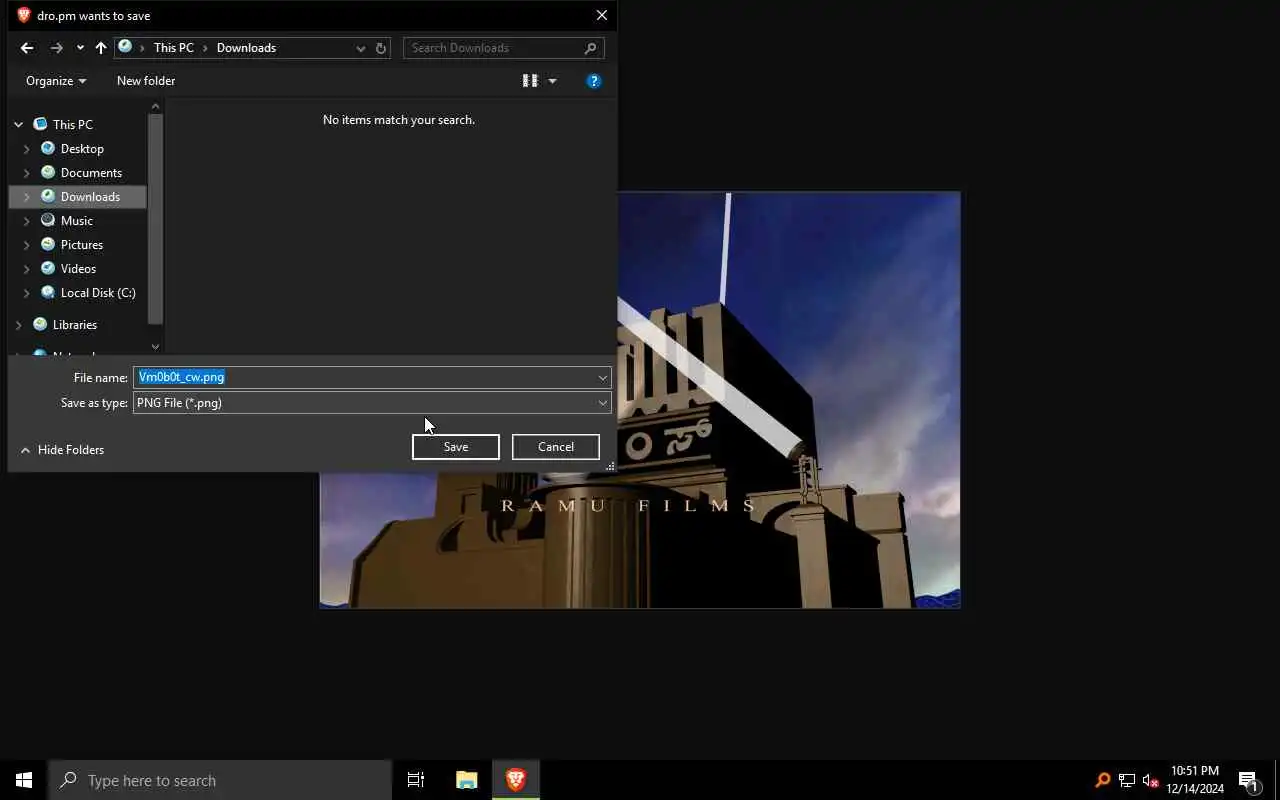
Task: Expand the Documents tree node
Action: pyautogui.click(x=27, y=173)
